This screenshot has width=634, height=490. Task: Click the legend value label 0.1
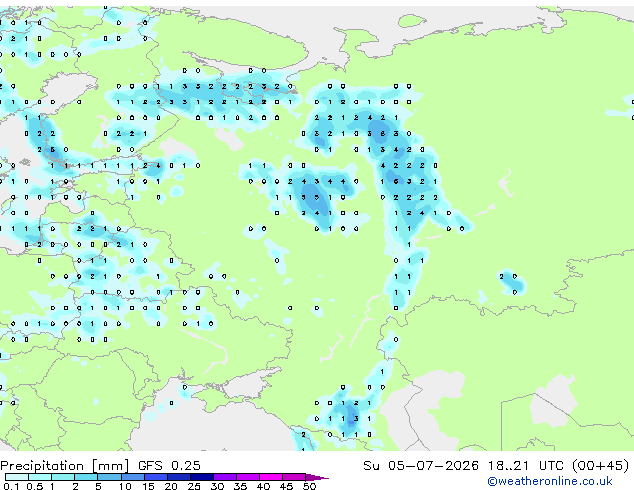(x=11, y=486)
